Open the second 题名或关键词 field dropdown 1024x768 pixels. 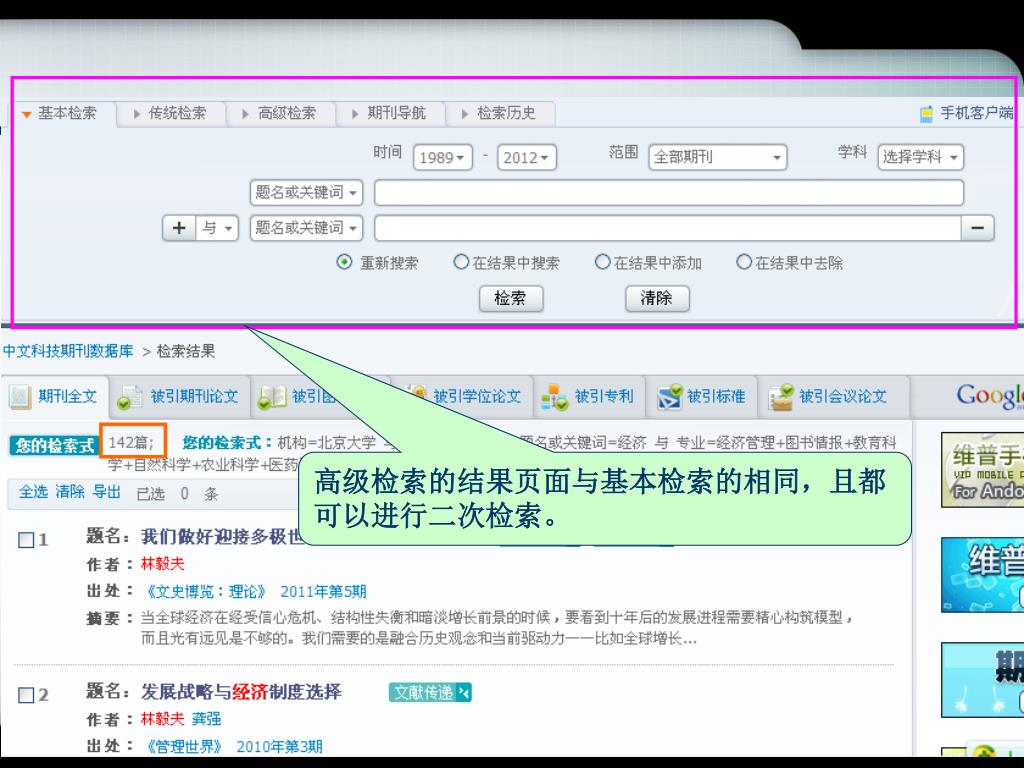coord(306,228)
